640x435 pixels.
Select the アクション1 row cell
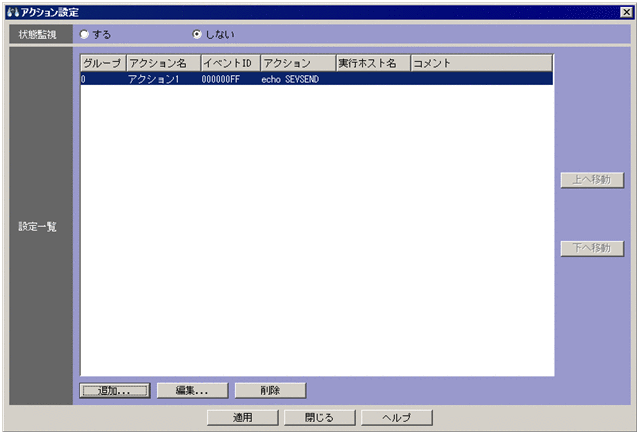click(153, 79)
